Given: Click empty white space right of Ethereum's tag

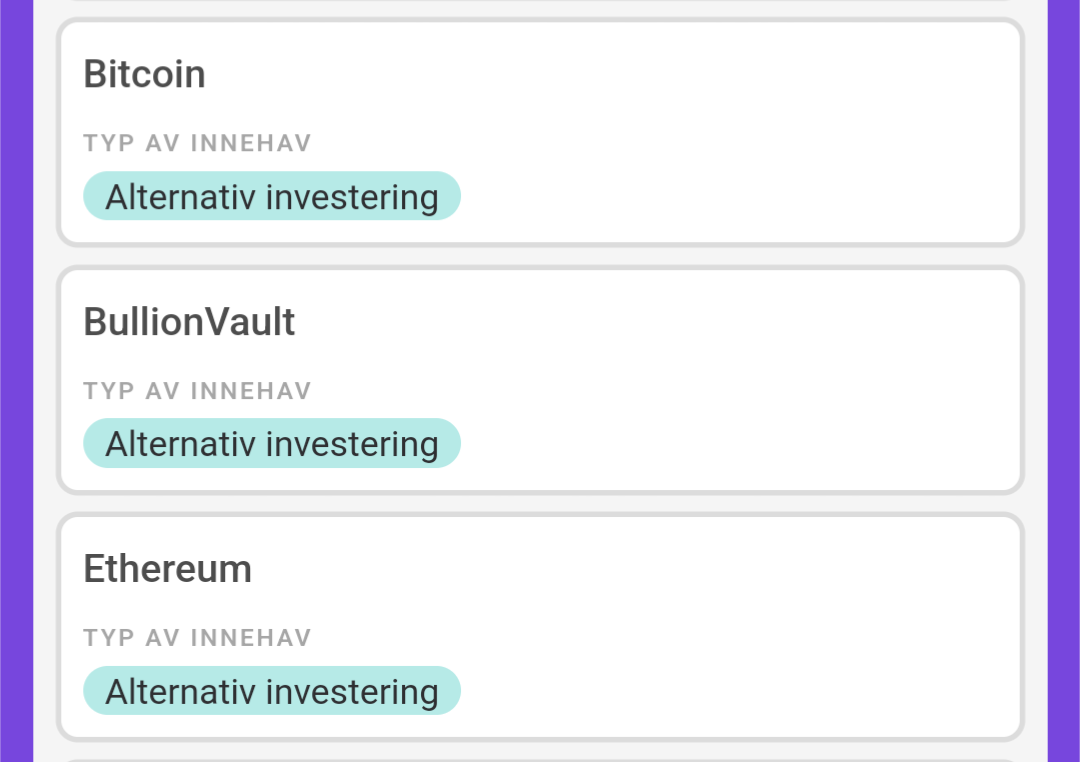Looking at the screenshot, I should (740, 691).
